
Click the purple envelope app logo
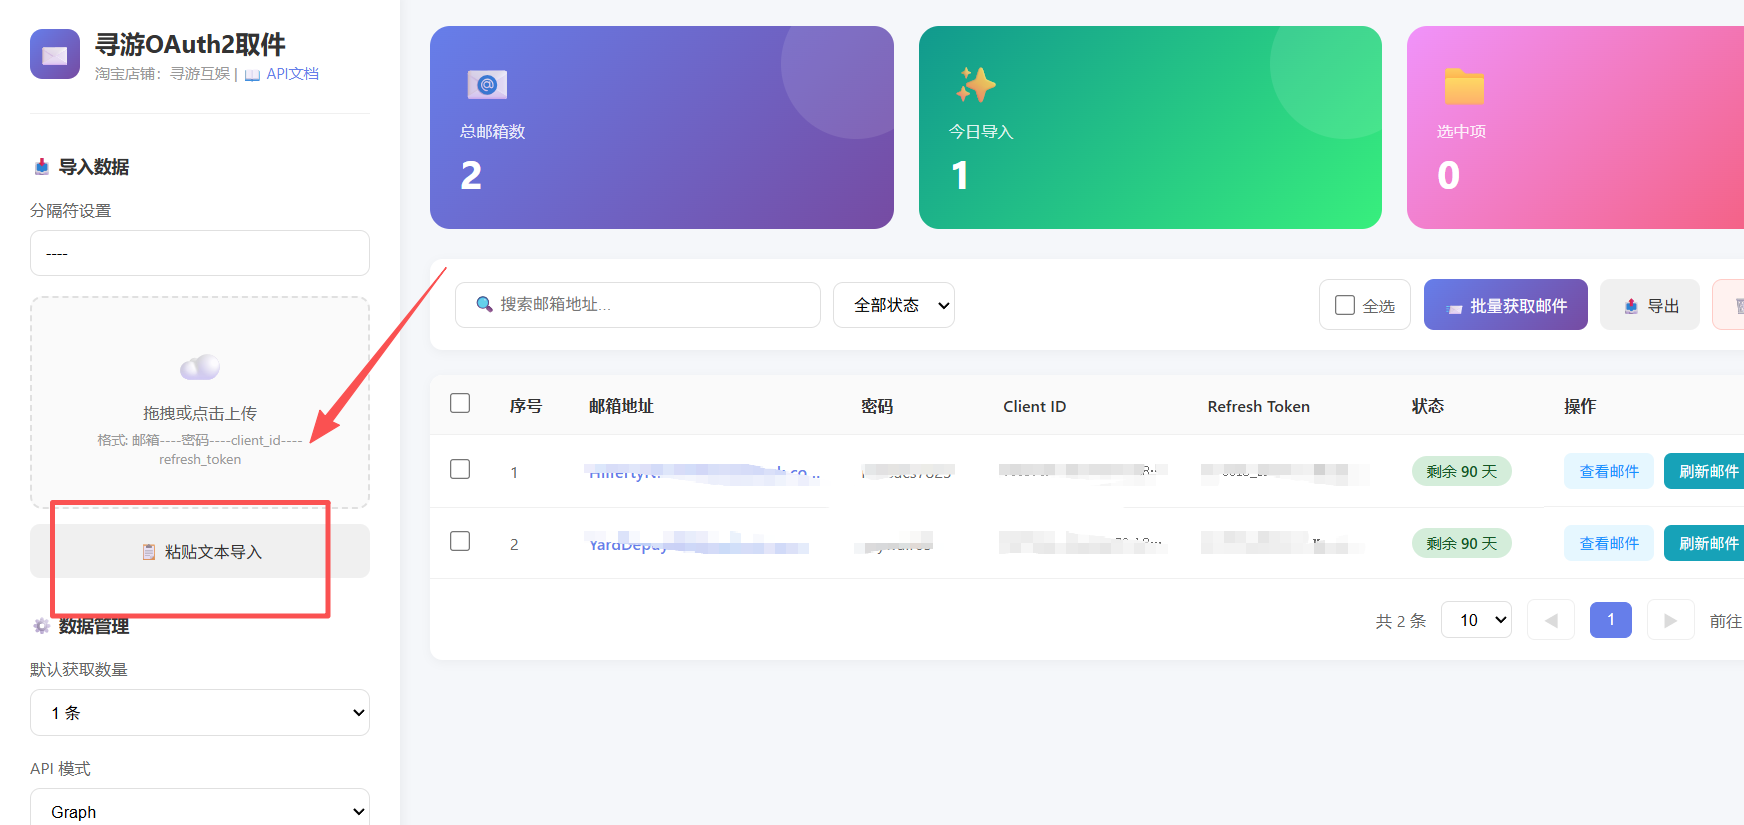click(x=55, y=54)
